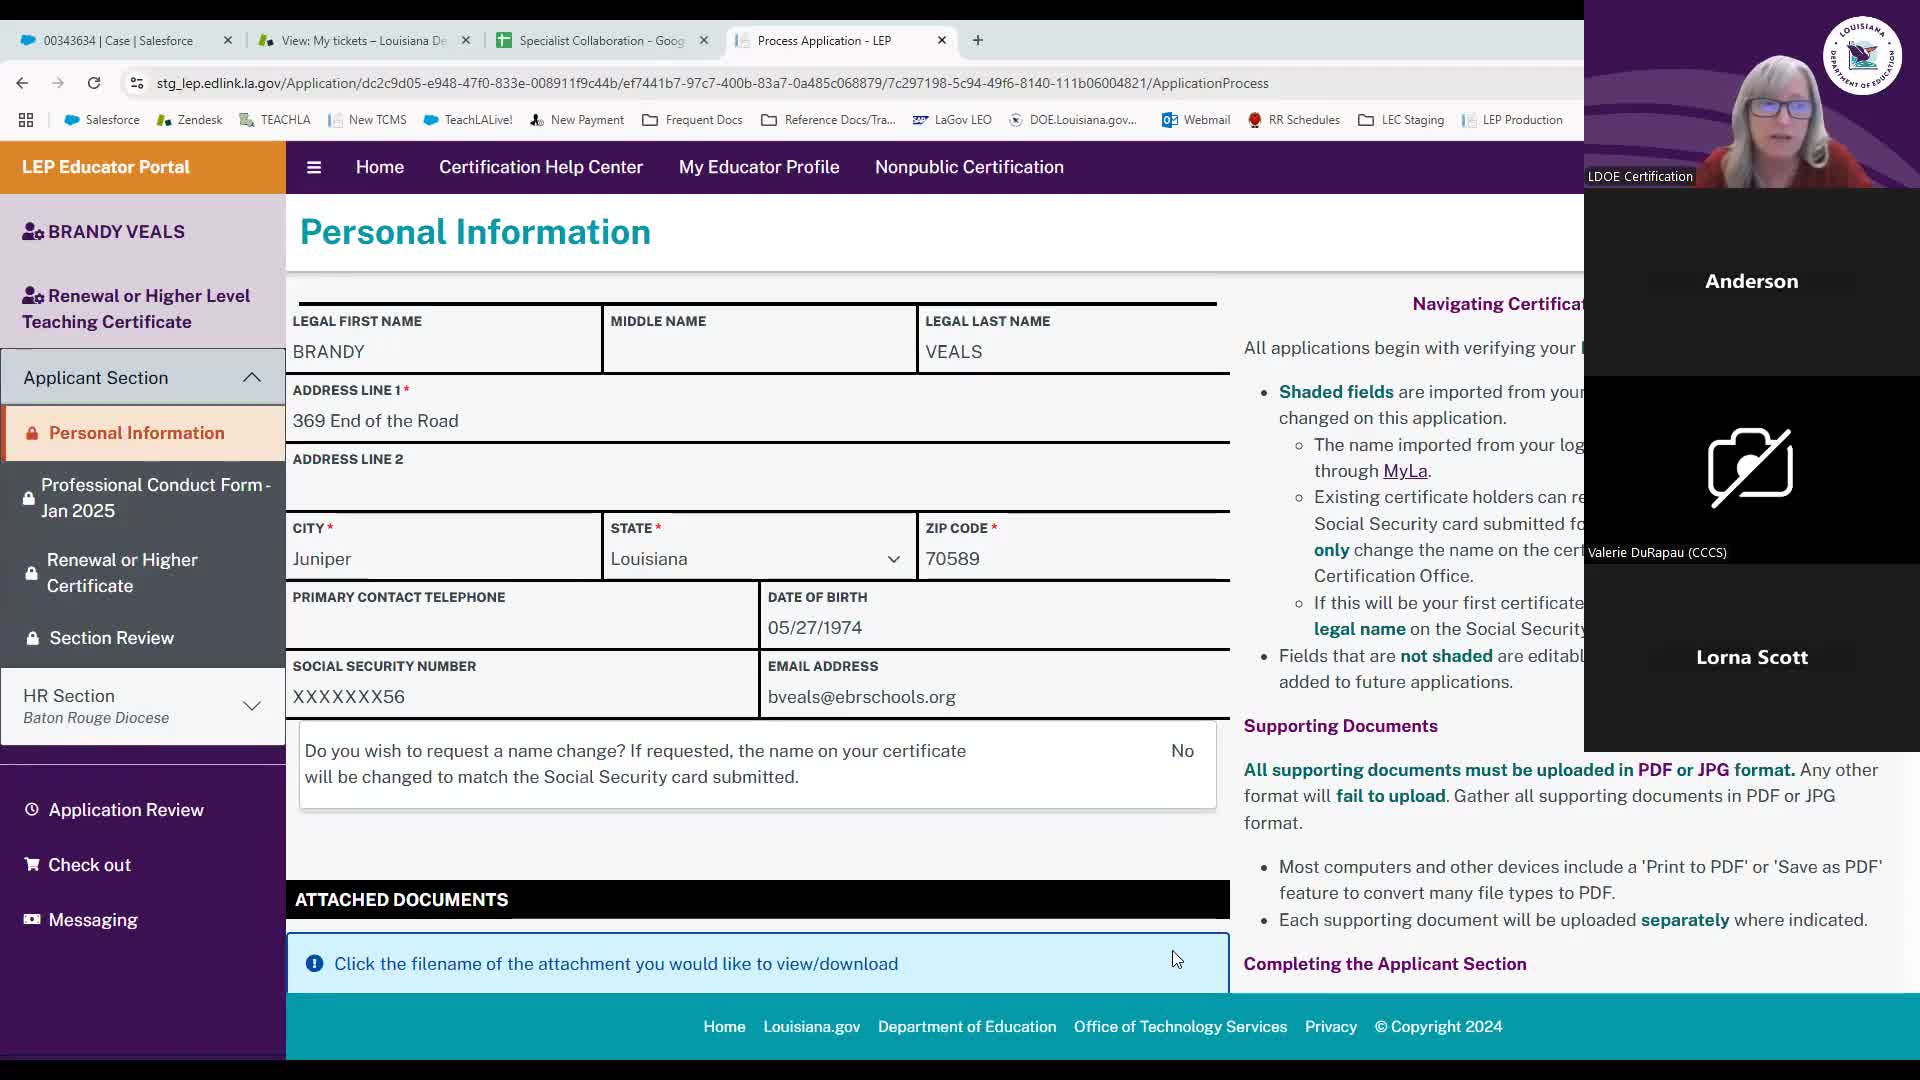Open the Webmail bookmark

pos(1196,119)
